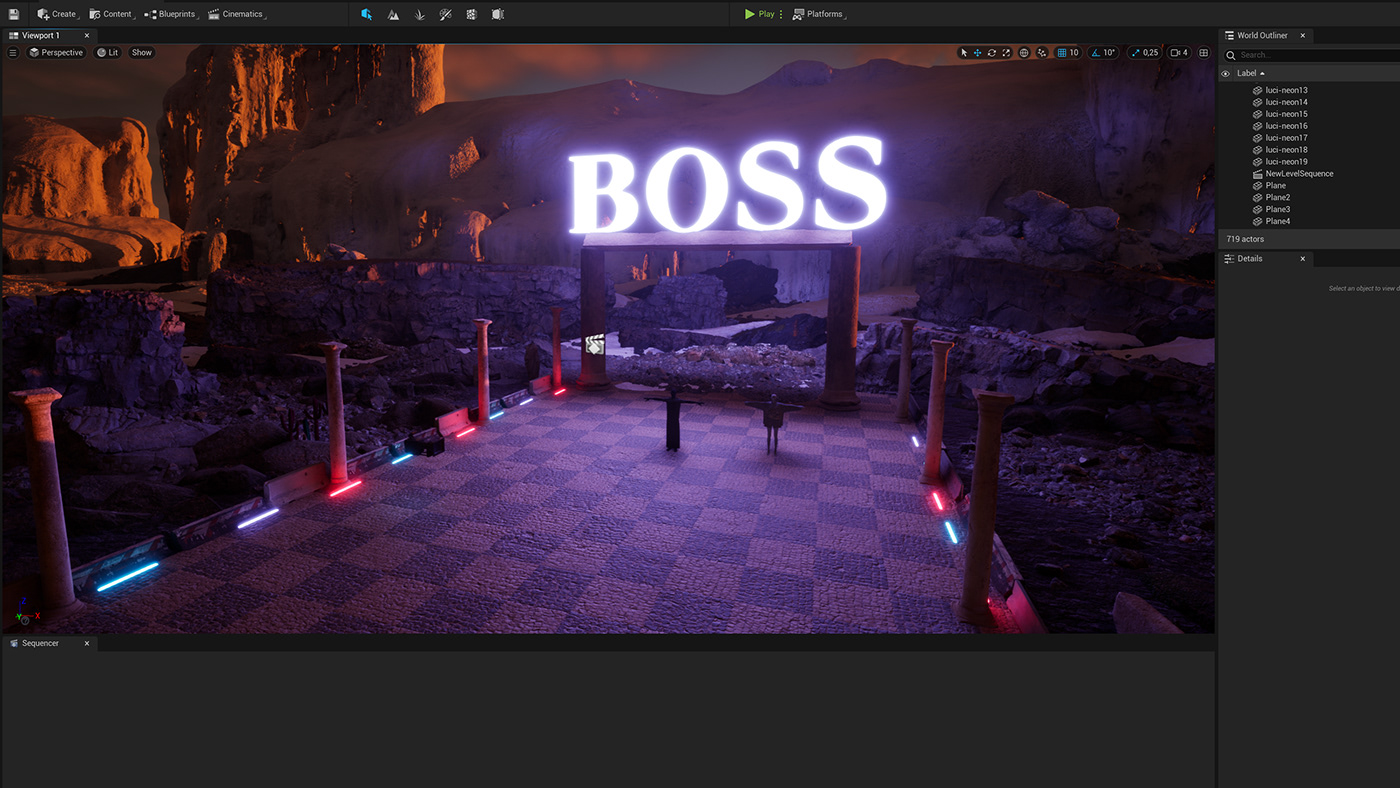Open the Content dropdown menu
This screenshot has width=1400, height=788.
tap(111, 14)
